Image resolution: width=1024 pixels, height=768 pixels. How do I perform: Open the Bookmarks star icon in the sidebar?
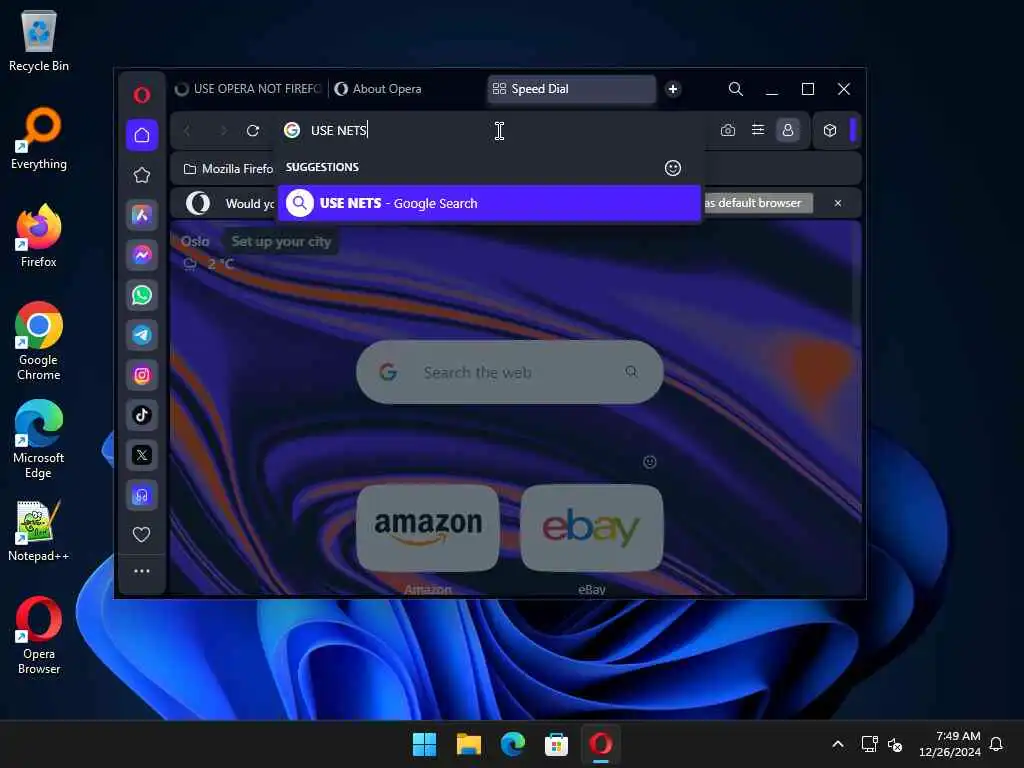(x=142, y=175)
